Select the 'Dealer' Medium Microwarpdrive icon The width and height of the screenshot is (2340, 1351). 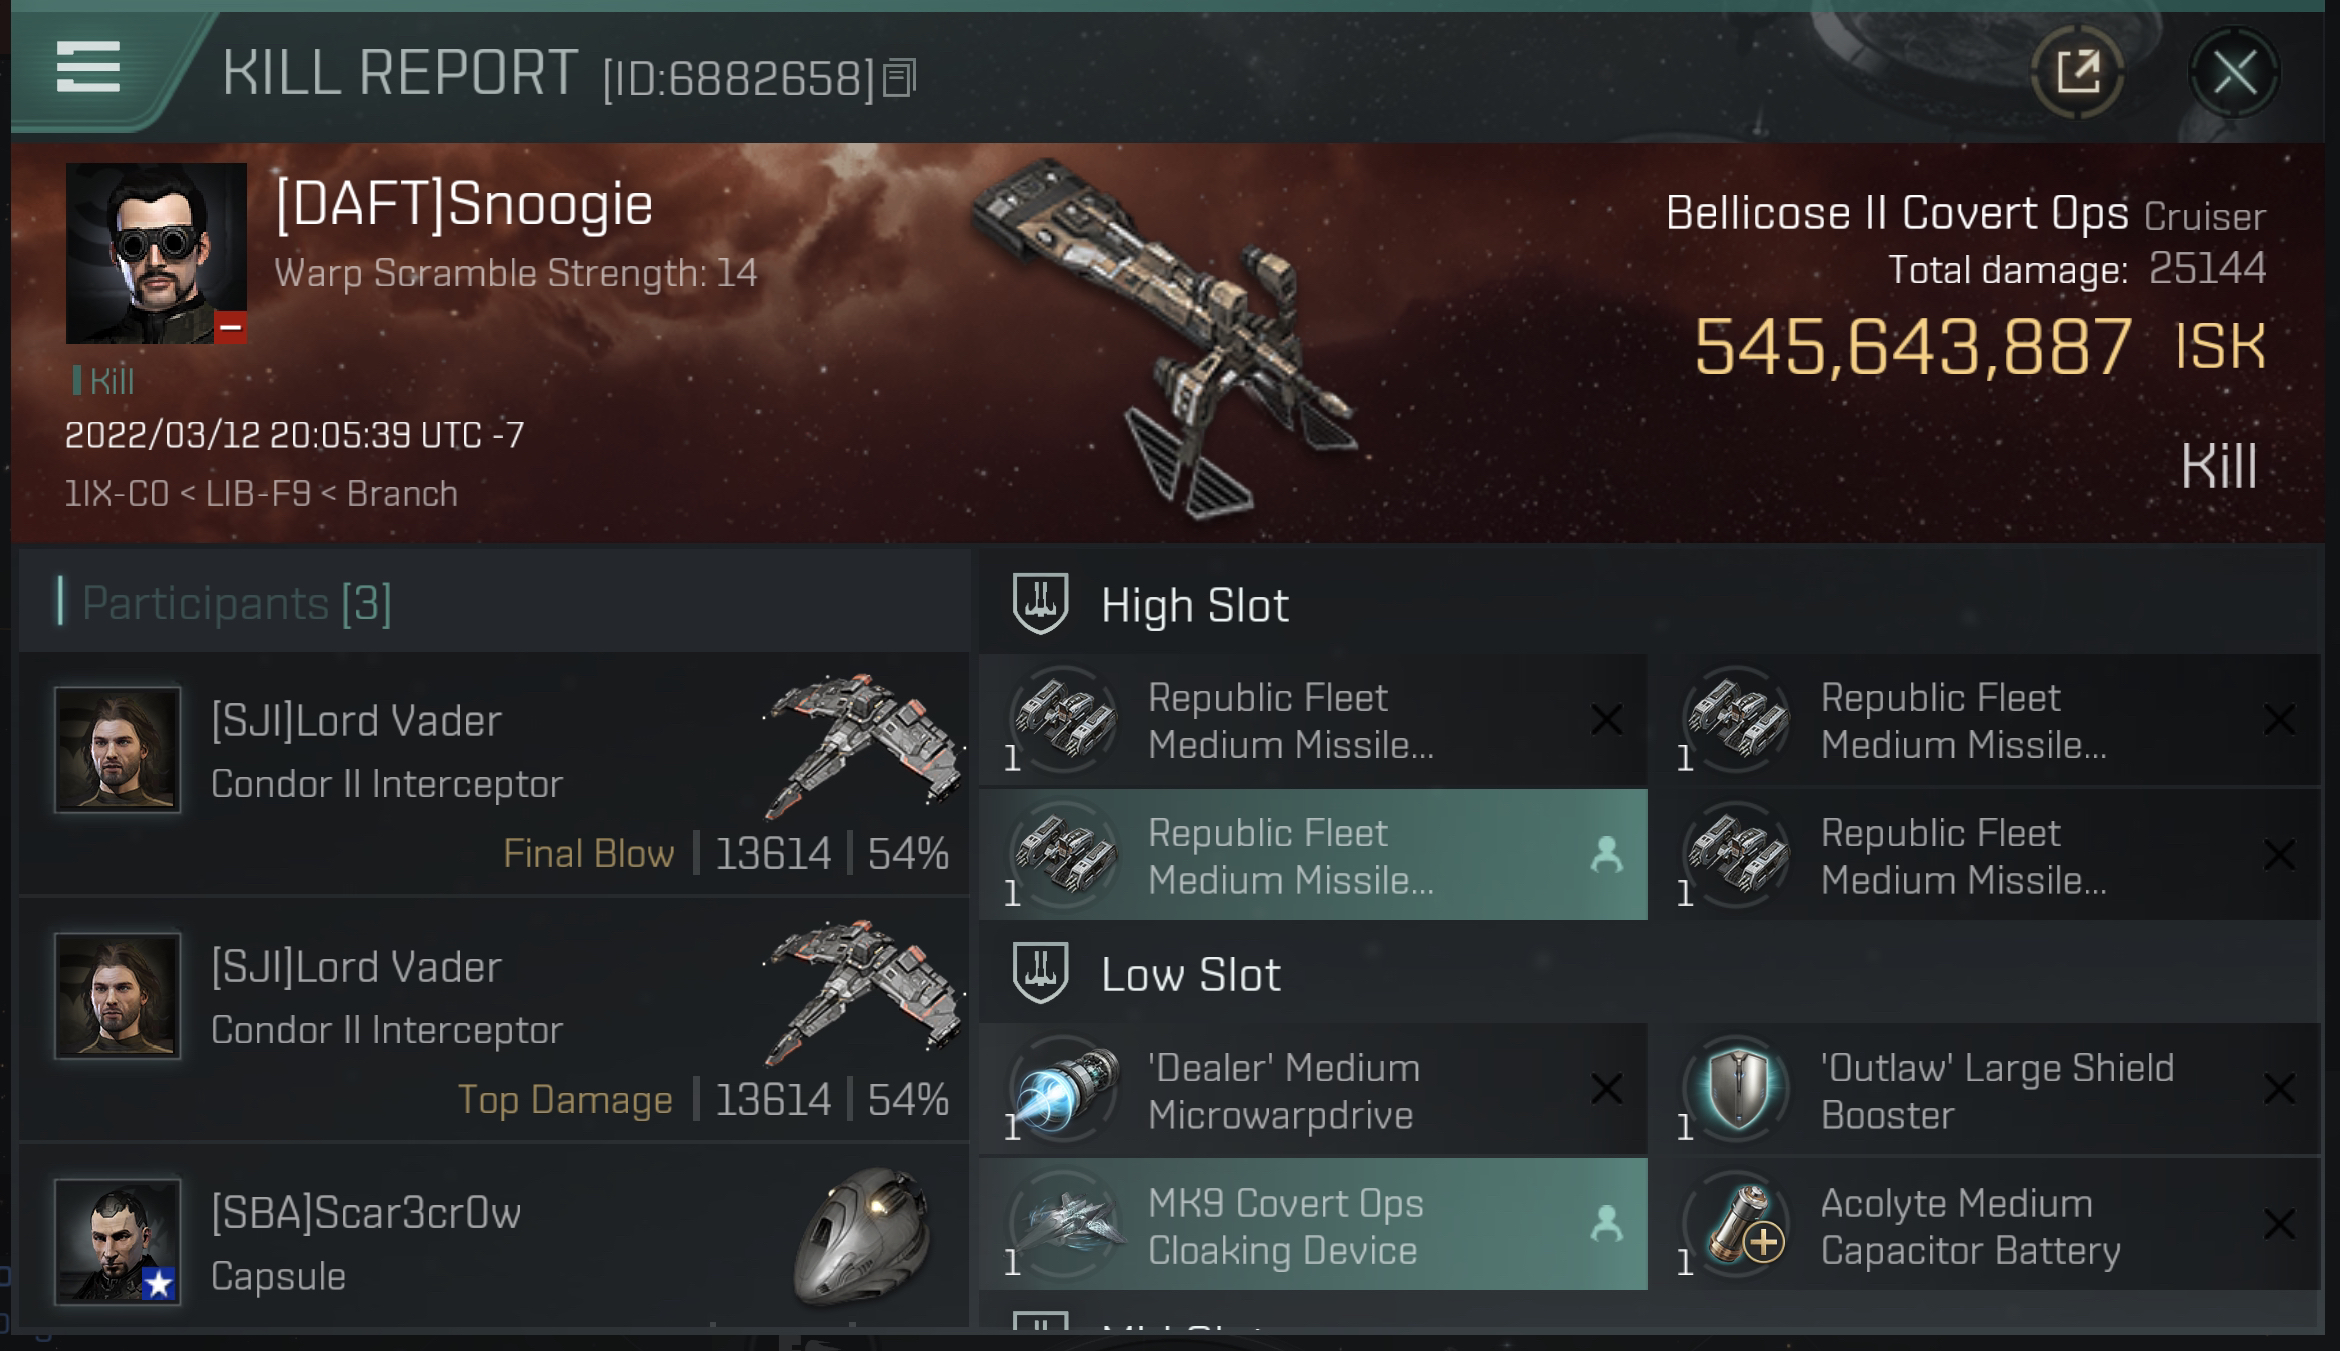(1064, 1090)
